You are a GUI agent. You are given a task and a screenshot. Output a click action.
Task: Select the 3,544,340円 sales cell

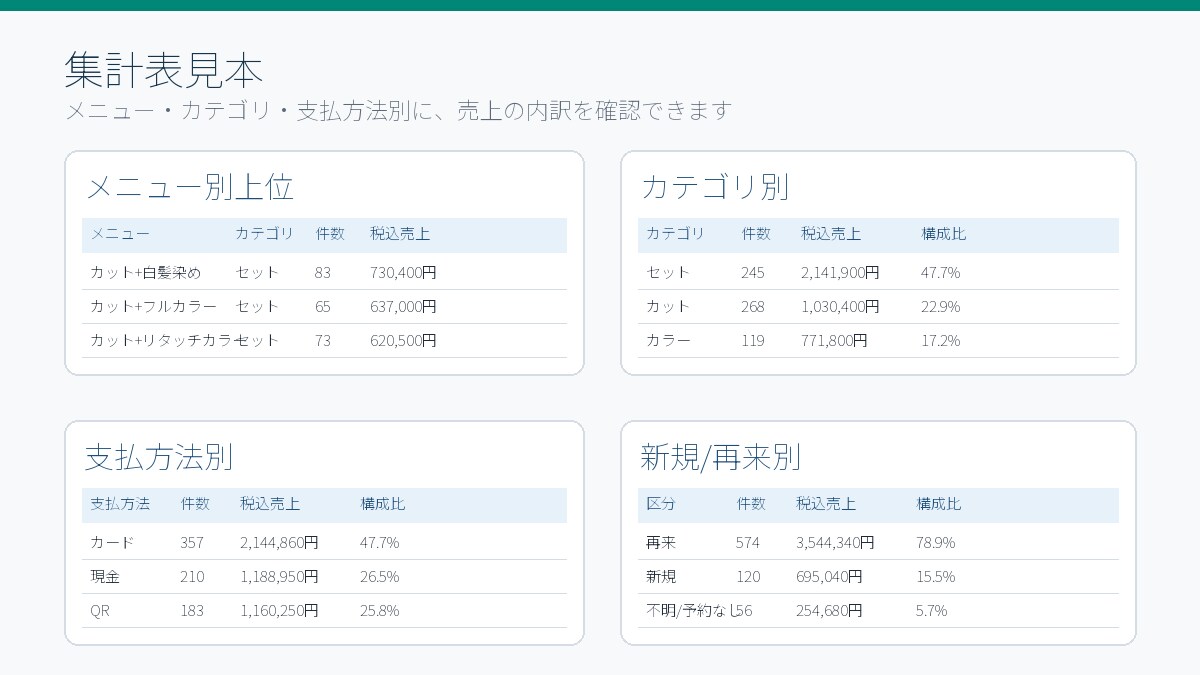click(x=835, y=542)
